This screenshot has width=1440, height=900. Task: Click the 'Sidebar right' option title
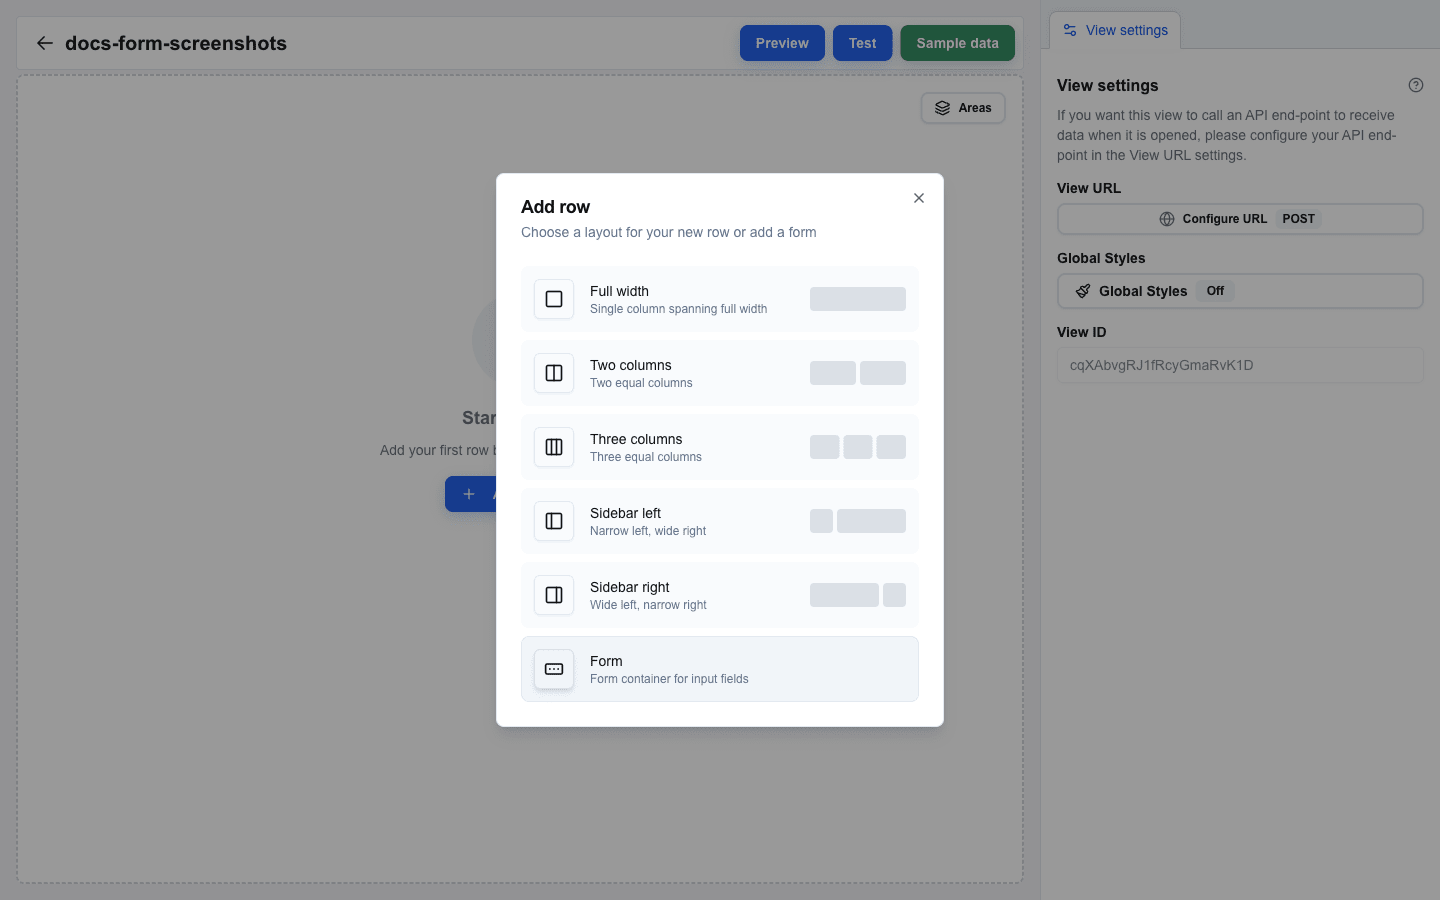pos(630,587)
